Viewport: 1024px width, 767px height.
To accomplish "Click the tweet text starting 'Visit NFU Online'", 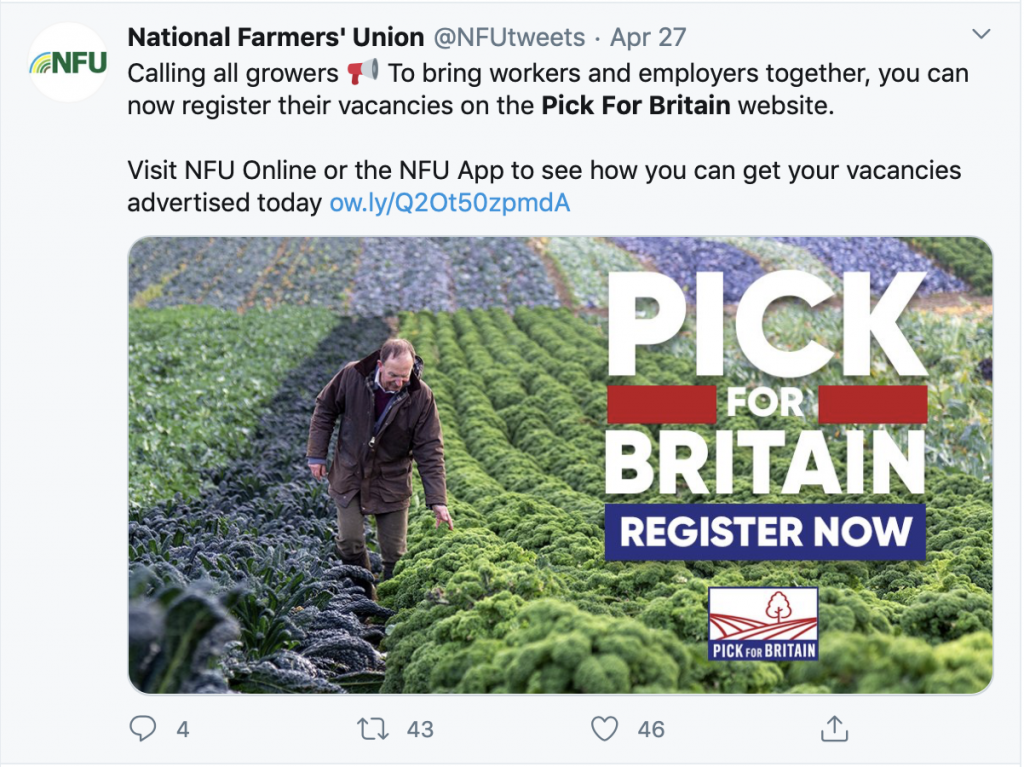I will click(x=544, y=171).
